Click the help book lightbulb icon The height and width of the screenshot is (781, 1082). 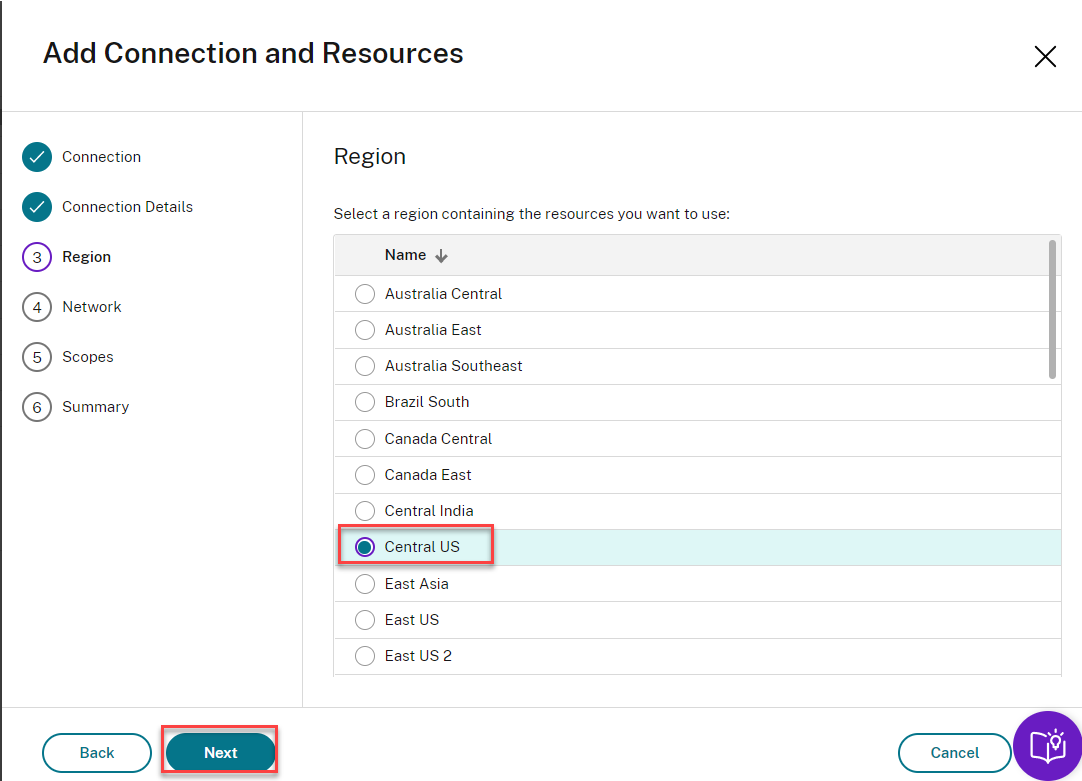tap(1048, 745)
